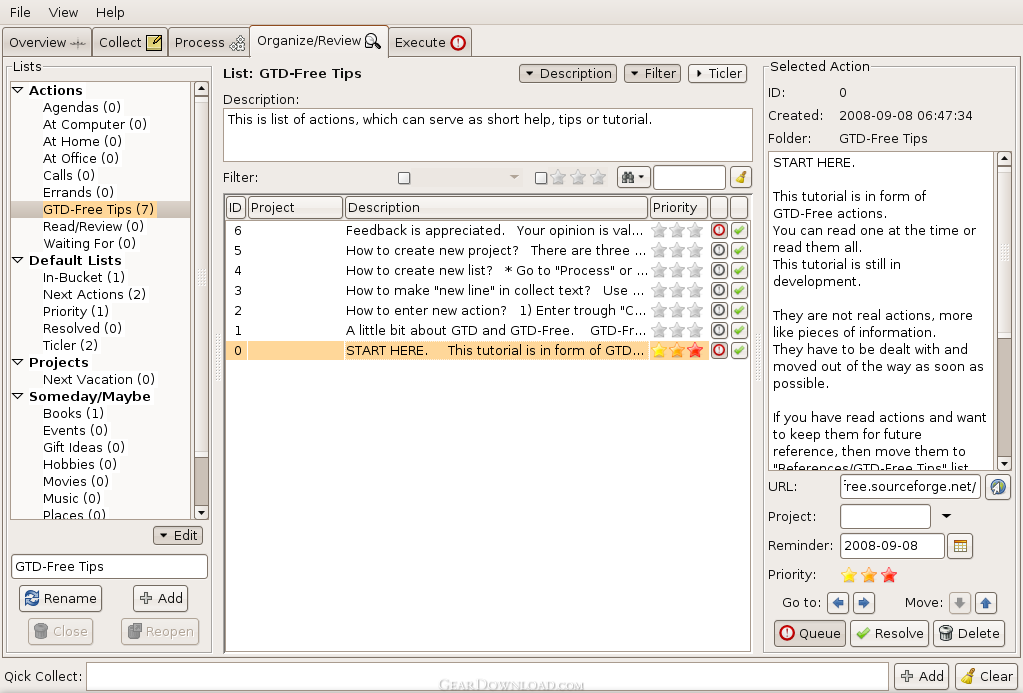
Task: Click the resolve checkmark in row 5
Action: coord(739,251)
